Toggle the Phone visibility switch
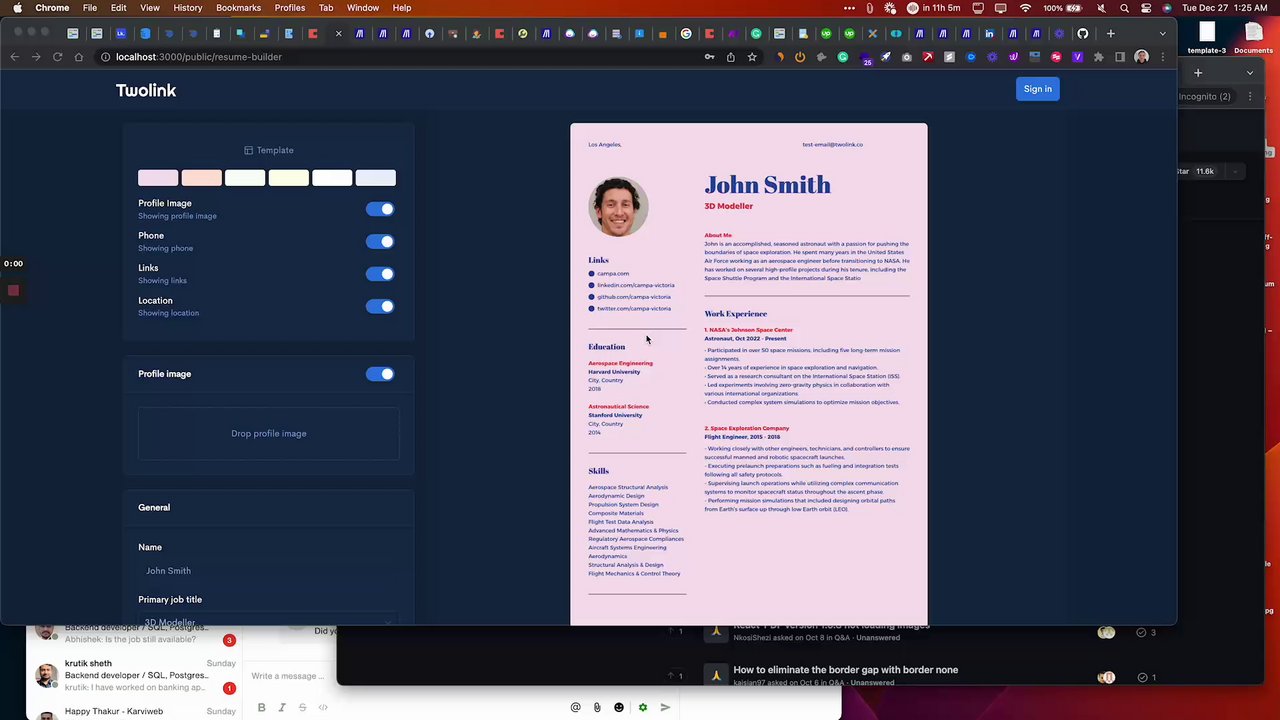 coord(380,241)
